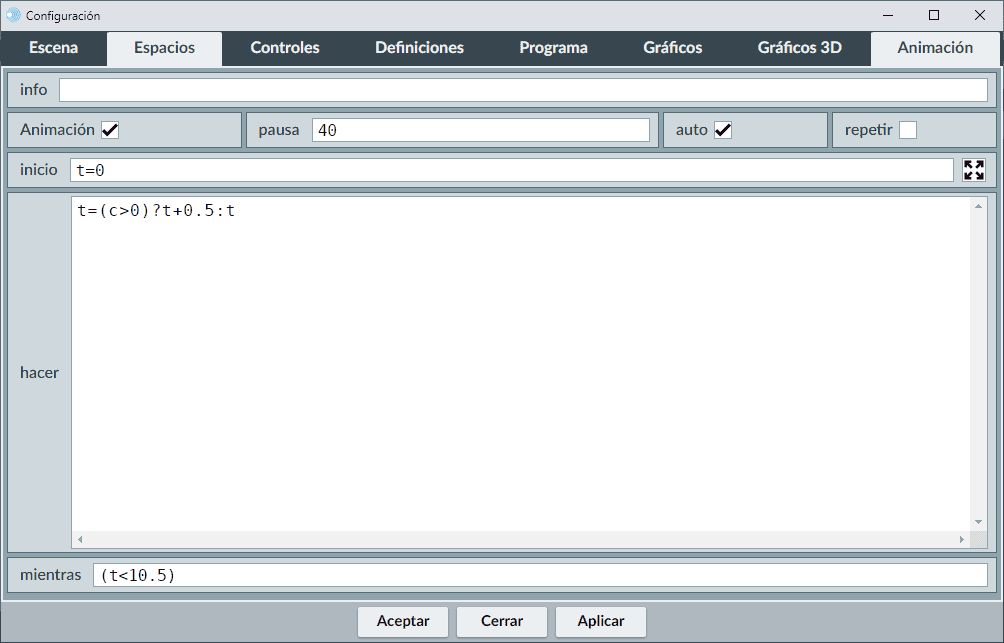Image resolution: width=1004 pixels, height=643 pixels.
Task: Switch to the Gráficos tab
Action: coord(672,48)
